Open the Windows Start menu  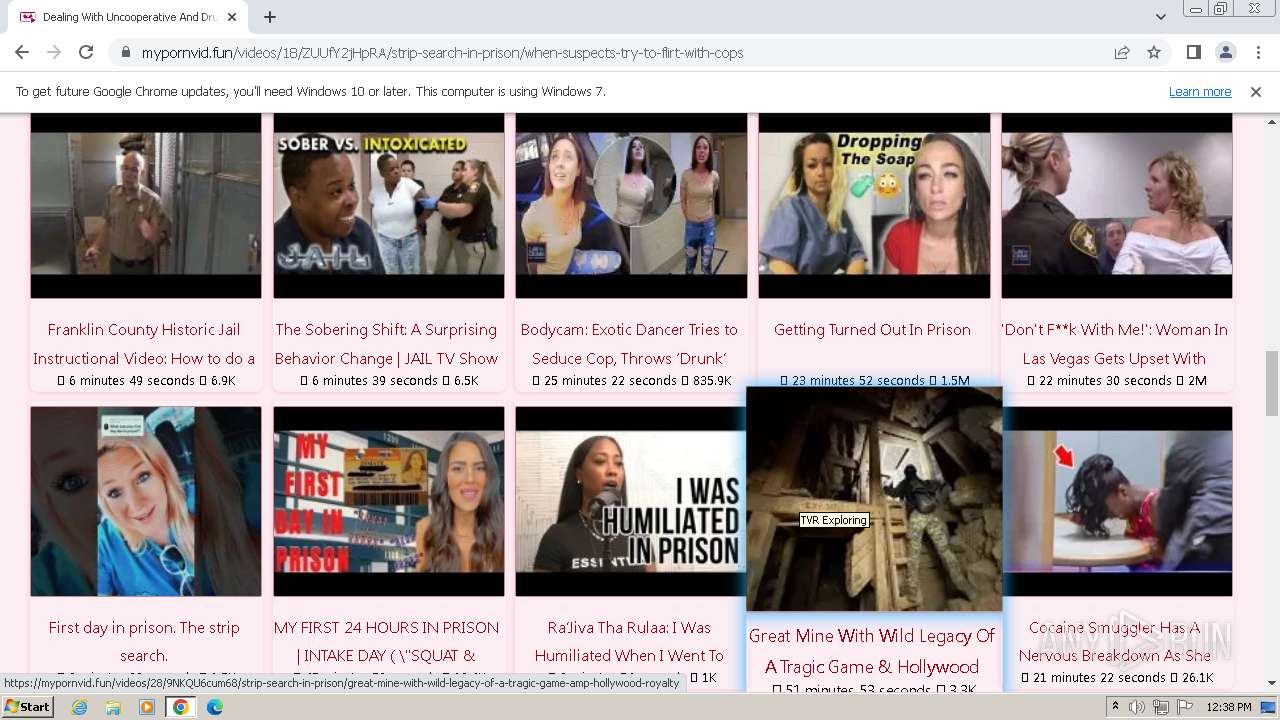pos(27,706)
